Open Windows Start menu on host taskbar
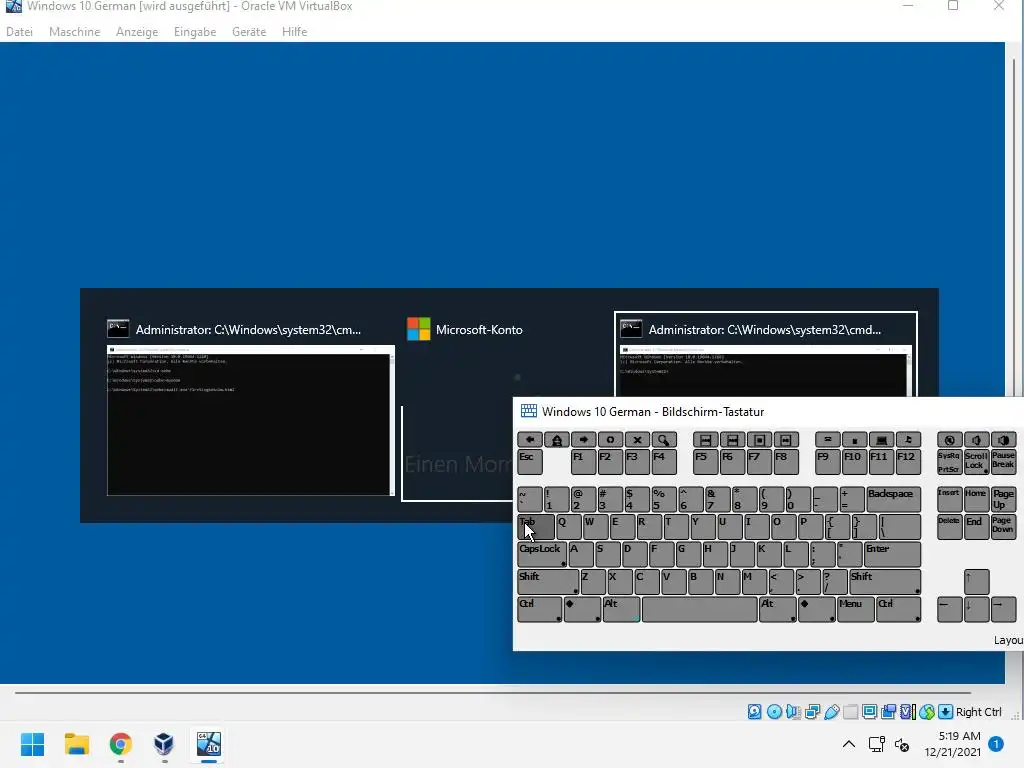 [32, 744]
